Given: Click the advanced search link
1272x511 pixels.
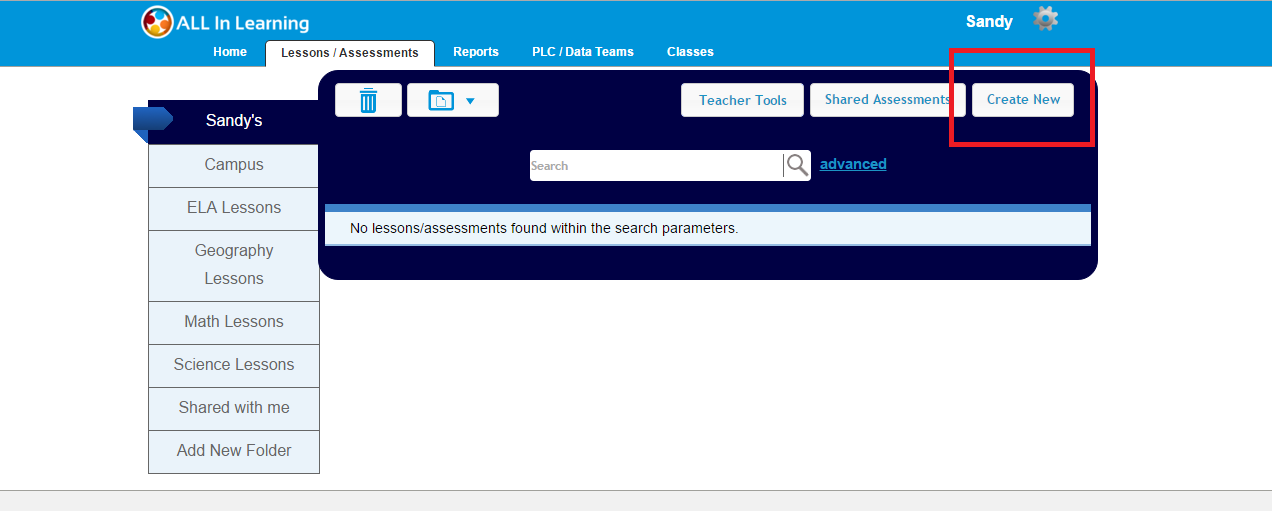Looking at the screenshot, I should tap(853, 164).
